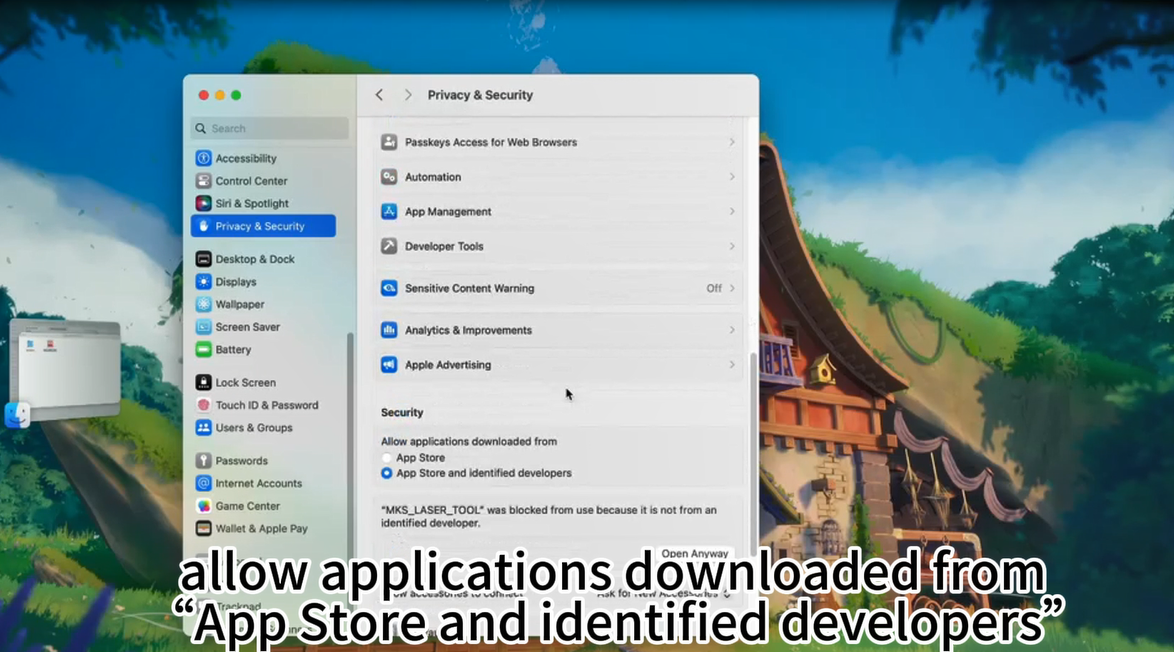Open App Management row chevron
Viewport: 1174px width, 652px height.
tap(732, 211)
